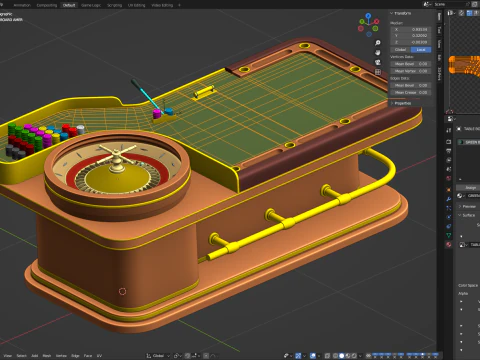Open the Game Logic workspace tab
Screen dimensions: 480x360
pyautogui.click(x=91, y=5)
